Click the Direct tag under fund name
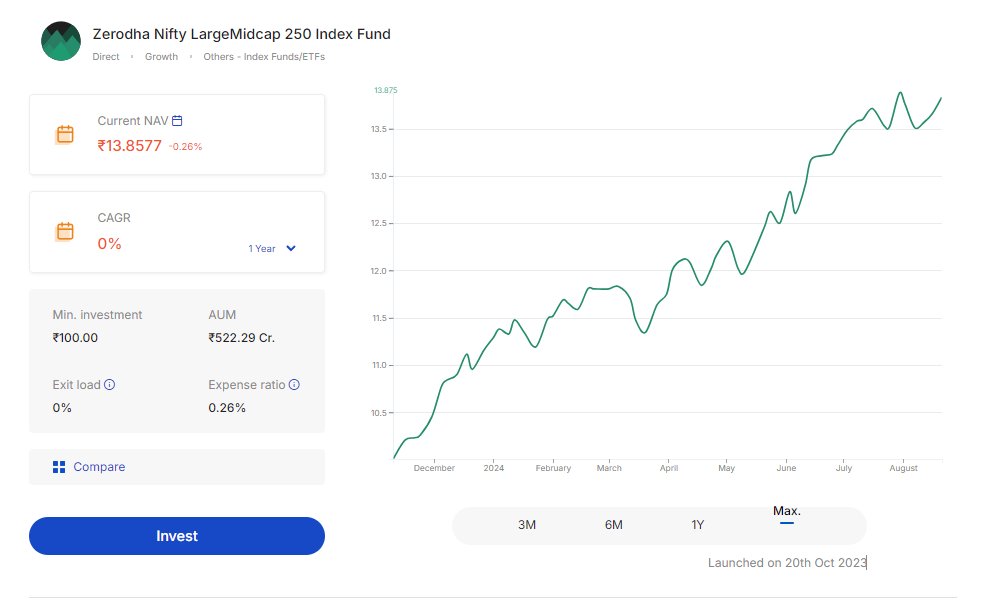This screenshot has width=985, height=610. [106, 57]
